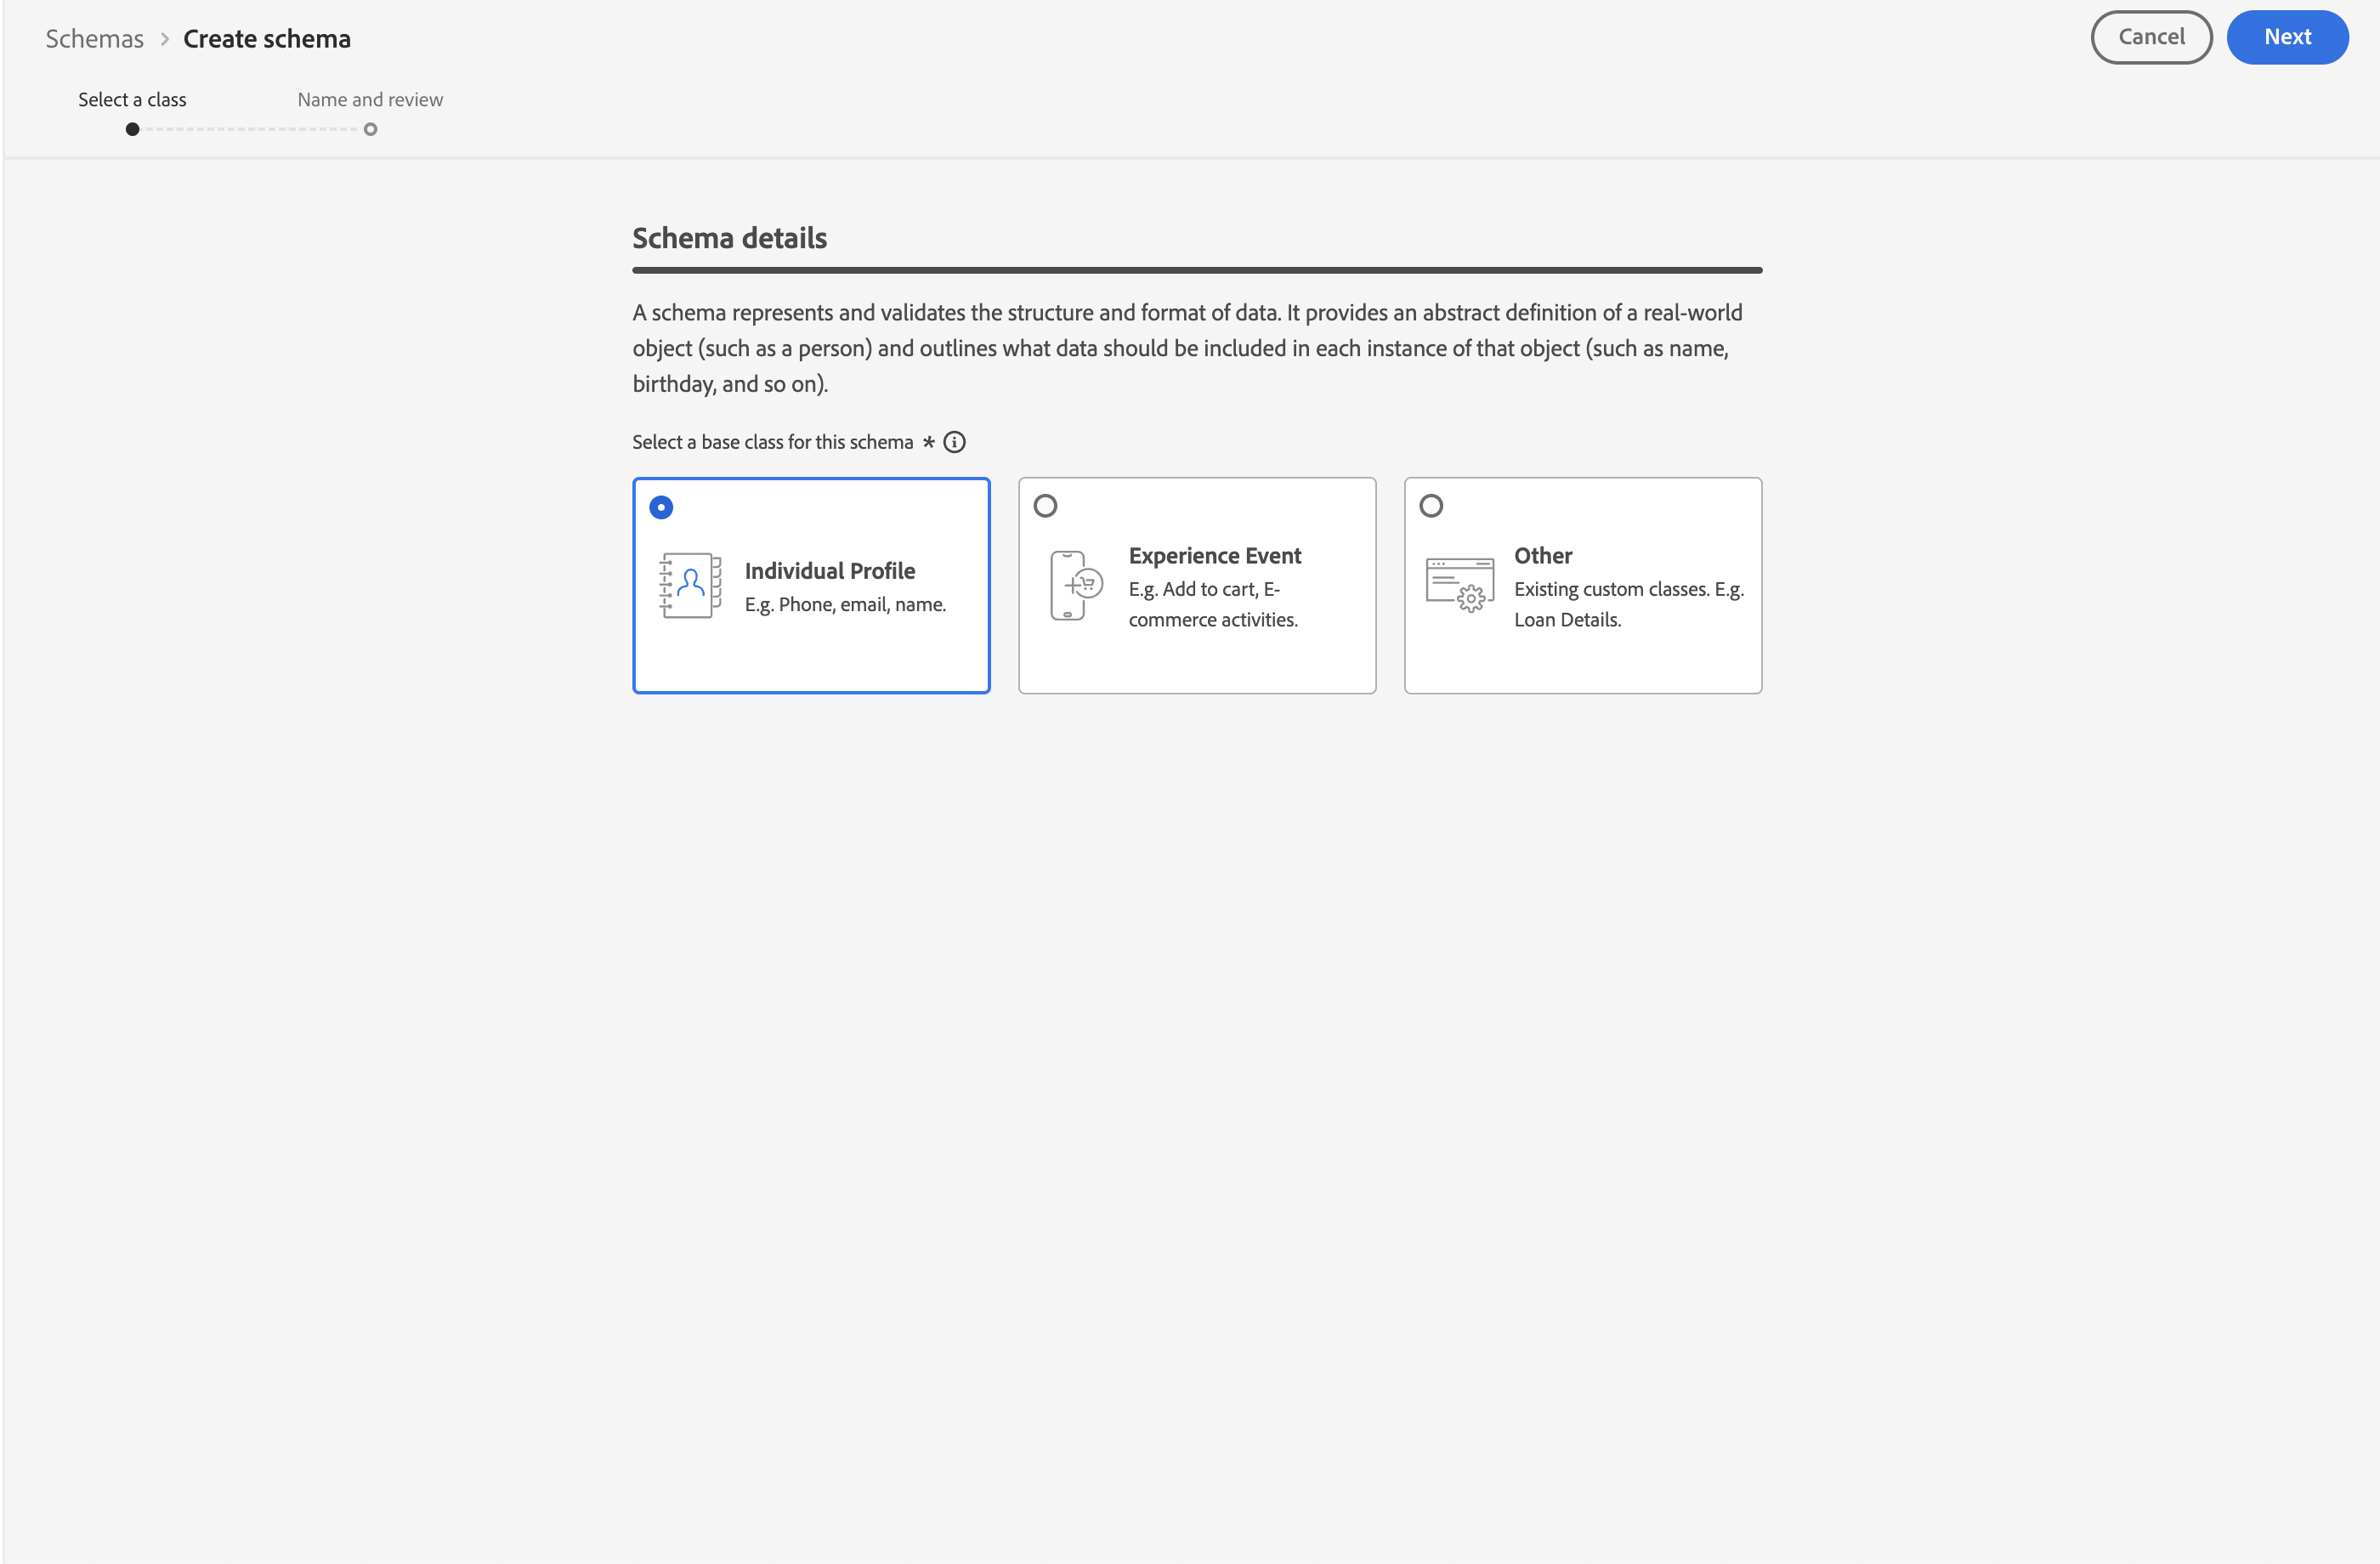Viewport: 2380px width, 1564px height.
Task: Click the Schema details heading
Action: click(x=729, y=238)
